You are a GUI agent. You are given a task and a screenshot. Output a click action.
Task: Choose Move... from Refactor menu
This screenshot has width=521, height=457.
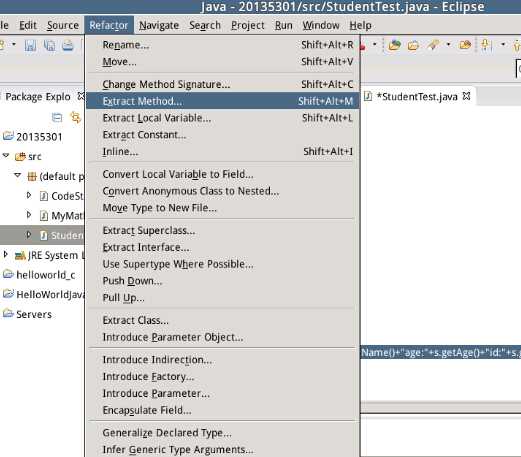223,62
